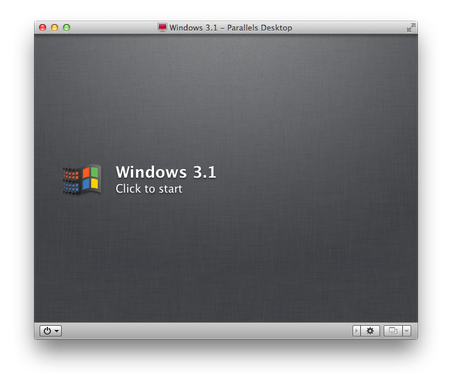Click the Windows 3.1 flag logo
452x387 pixels.
tap(82, 179)
